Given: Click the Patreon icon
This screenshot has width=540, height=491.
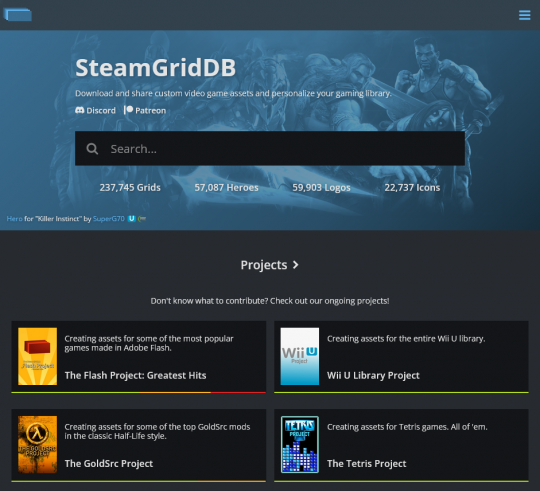Looking at the screenshot, I should 128,110.
